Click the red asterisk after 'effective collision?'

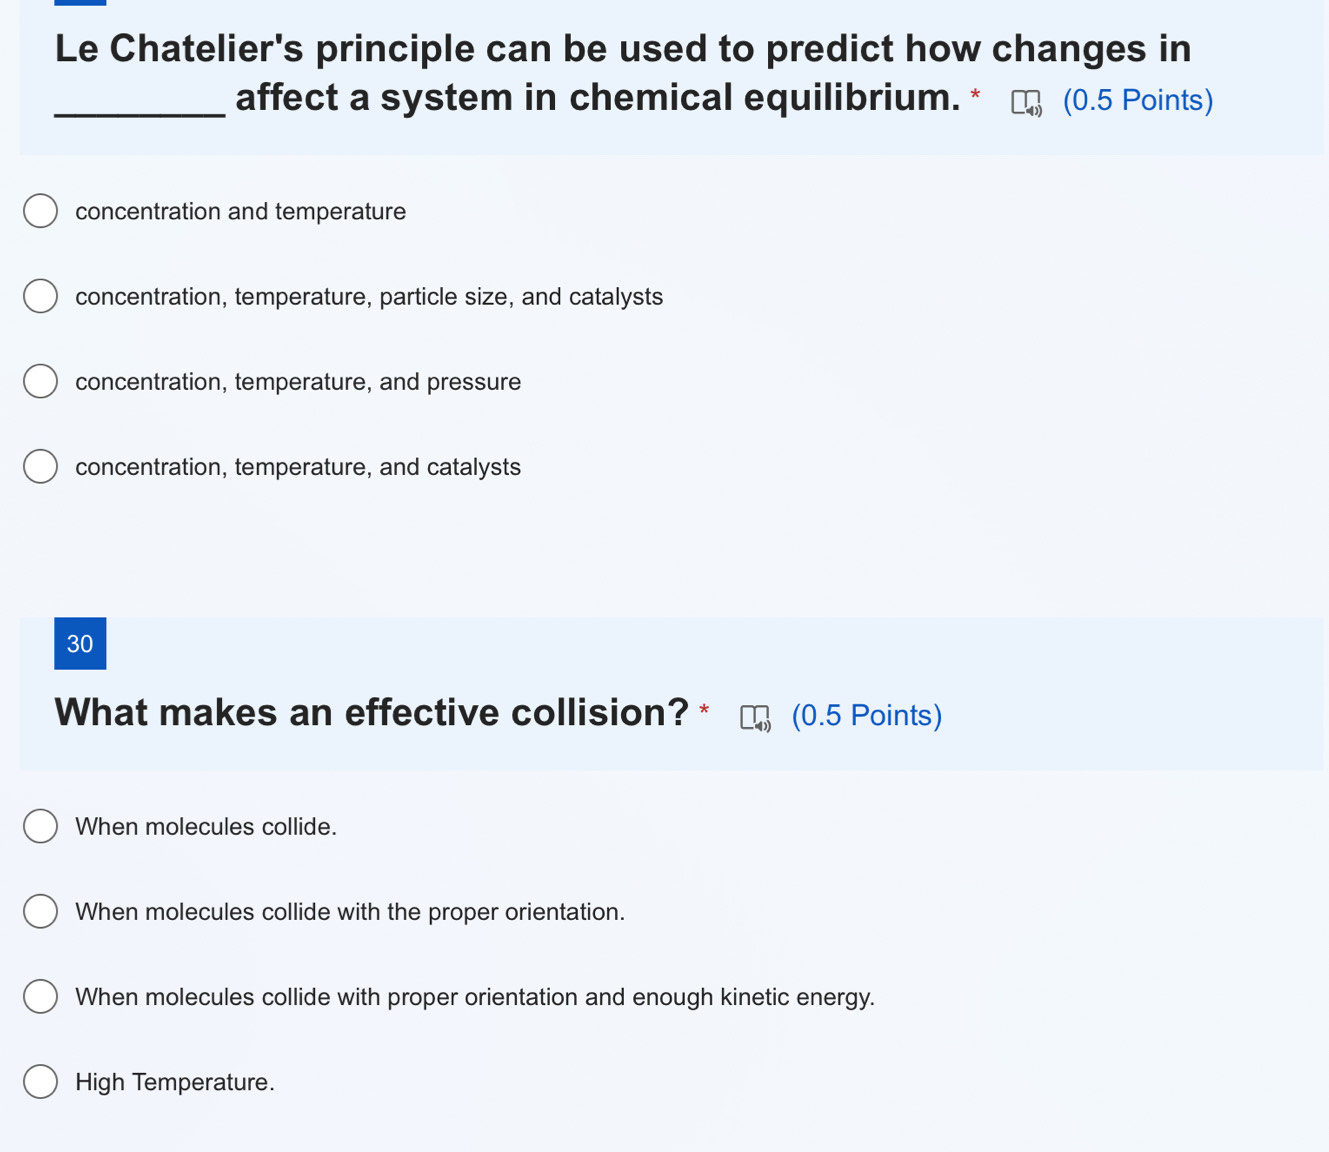[x=705, y=710]
